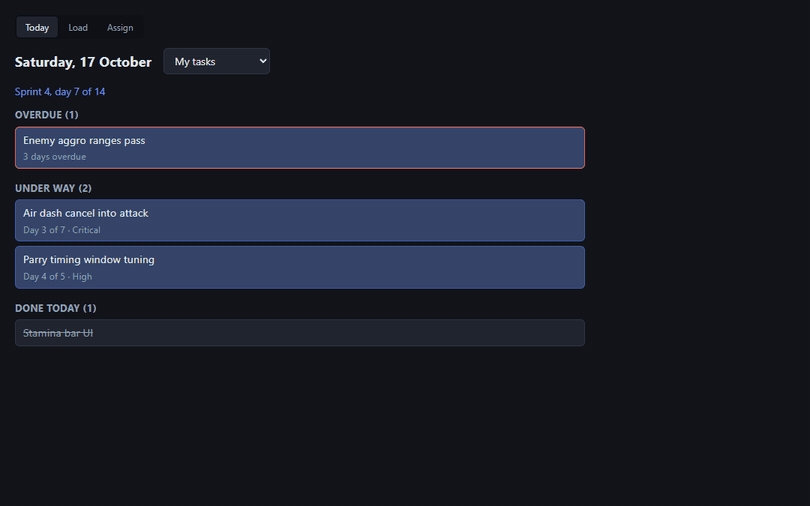Click the Day 3 of 7 · Critical label

[x=61, y=230]
